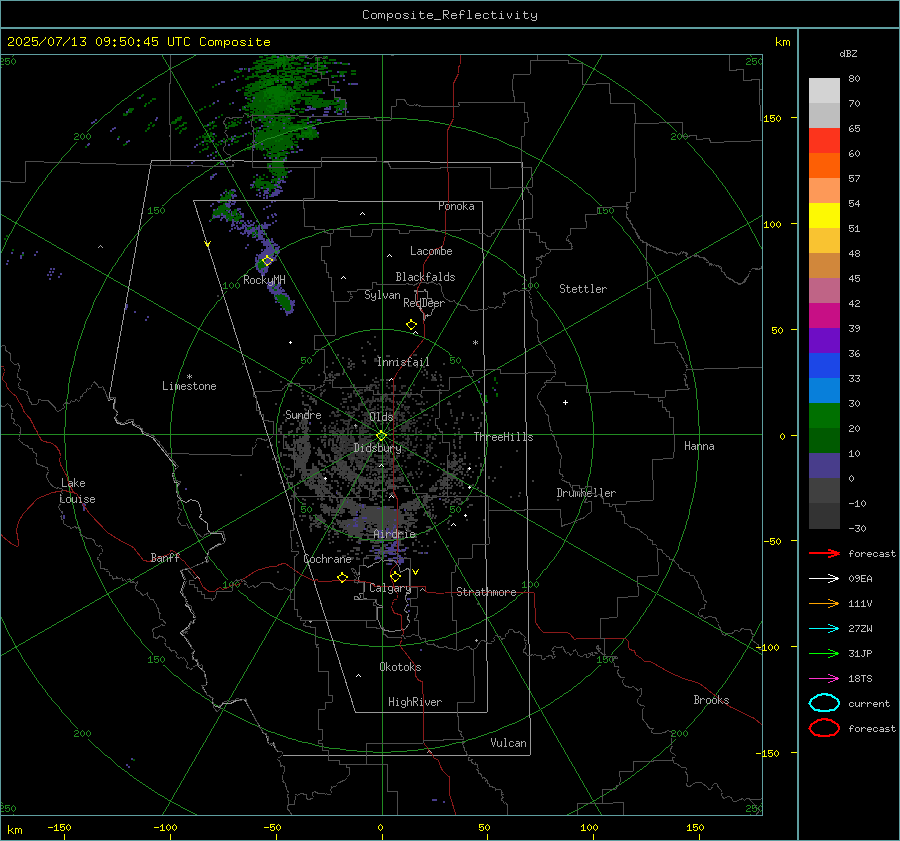Image resolution: width=900 pixels, height=841 pixels.
Task: Click the Sundre label
Action: [303, 414]
